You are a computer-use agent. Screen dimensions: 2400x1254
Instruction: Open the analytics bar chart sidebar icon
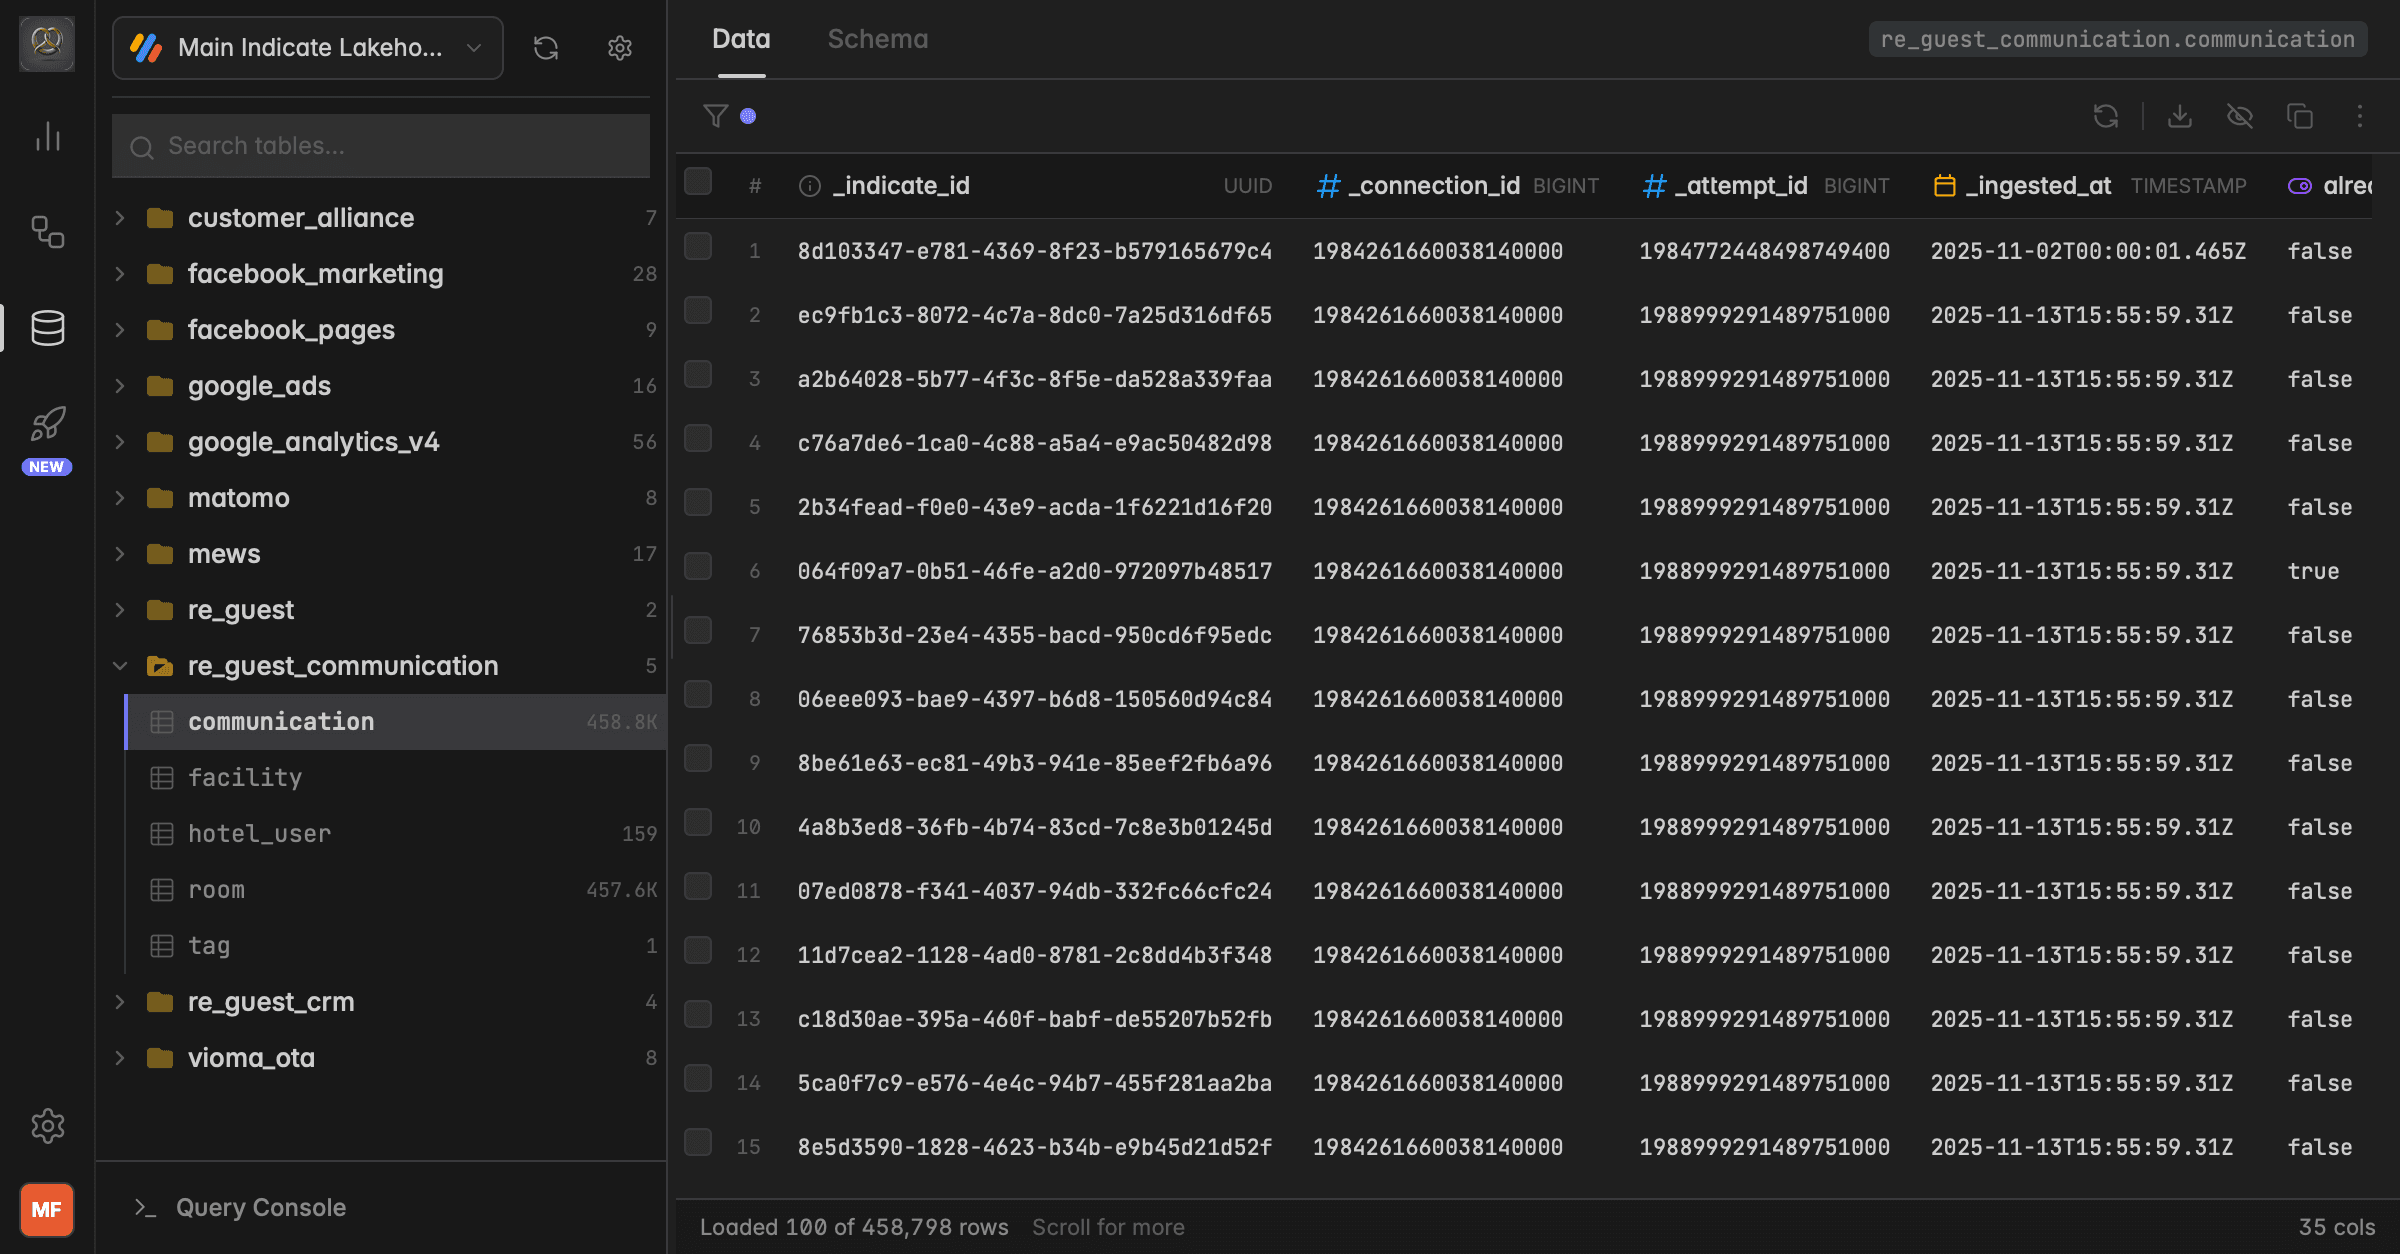tap(47, 136)
